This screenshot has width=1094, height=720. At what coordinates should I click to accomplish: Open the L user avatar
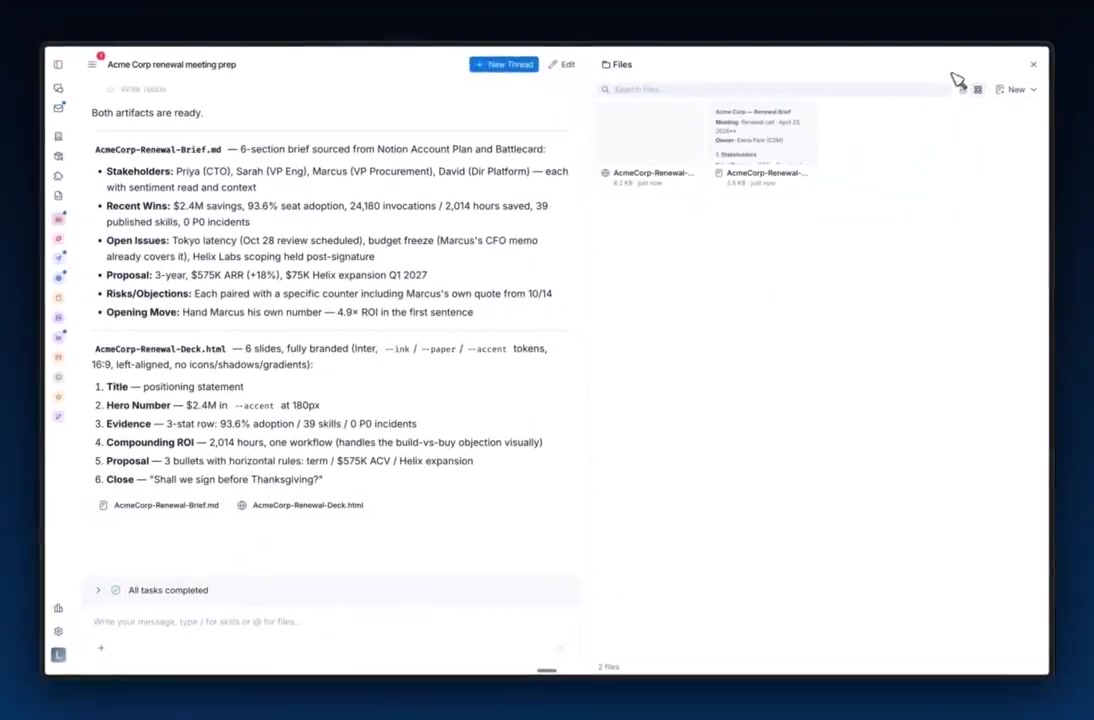pos(59,655)
